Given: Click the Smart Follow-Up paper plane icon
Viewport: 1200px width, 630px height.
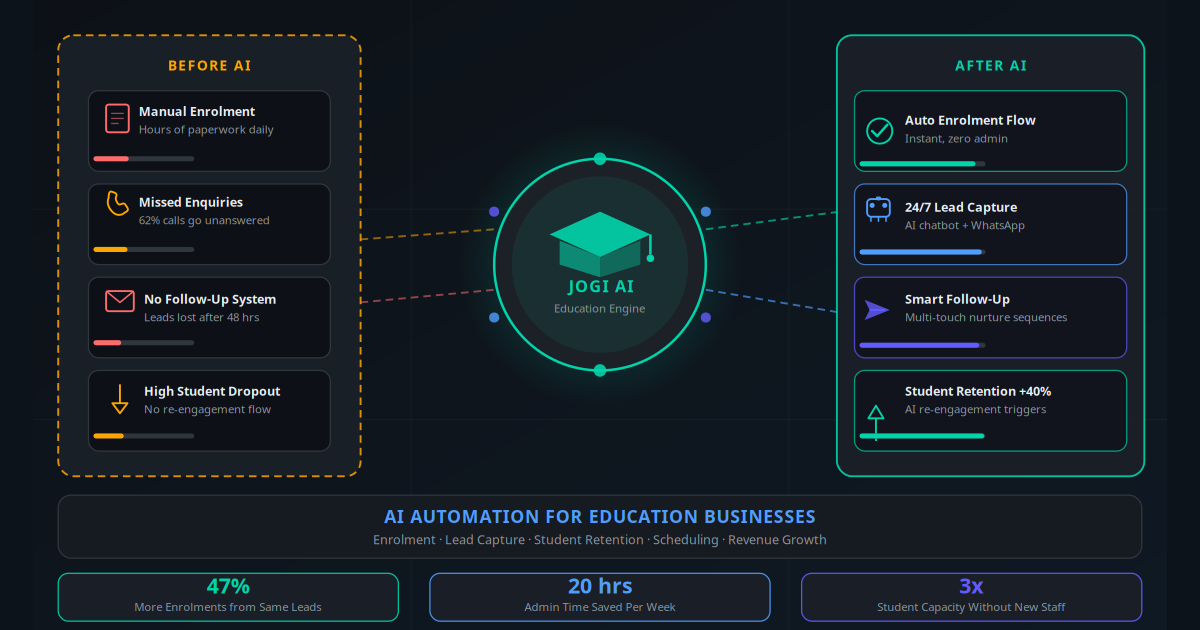Looking at the screenshot, I should click(877, 310).
